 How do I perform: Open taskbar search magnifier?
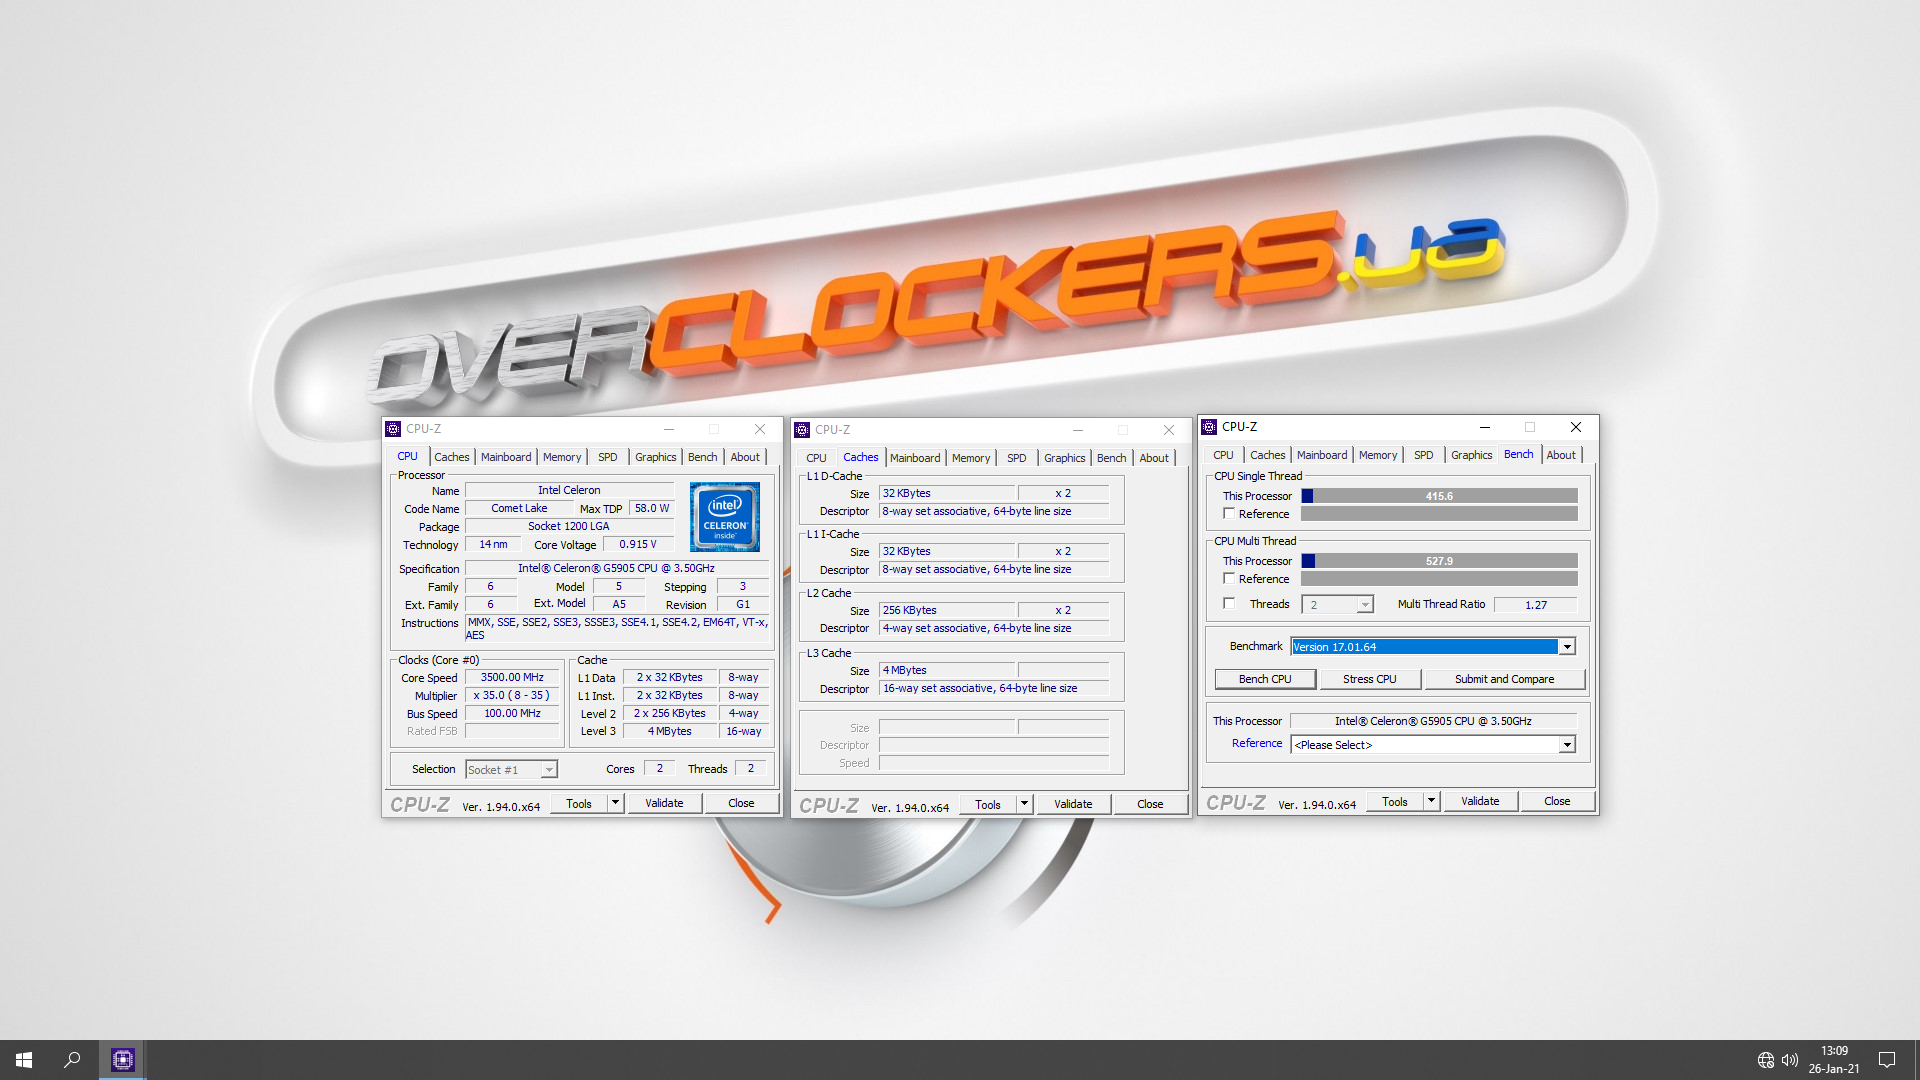pyautogui.click(x=72, y=1060)
